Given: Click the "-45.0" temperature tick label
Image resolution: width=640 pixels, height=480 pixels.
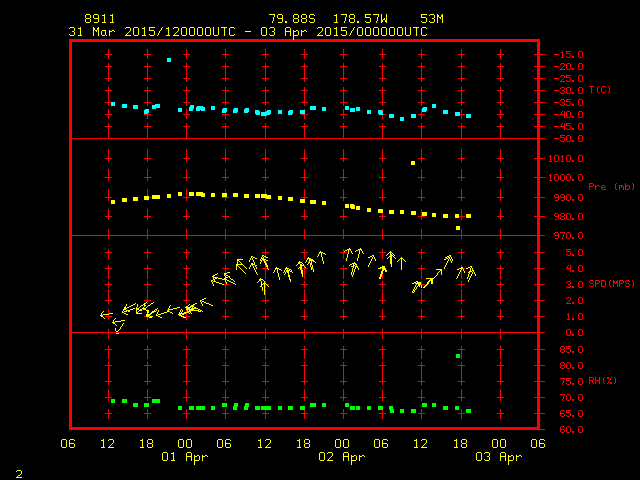Looking at the screenshot, I should (569, 127).
